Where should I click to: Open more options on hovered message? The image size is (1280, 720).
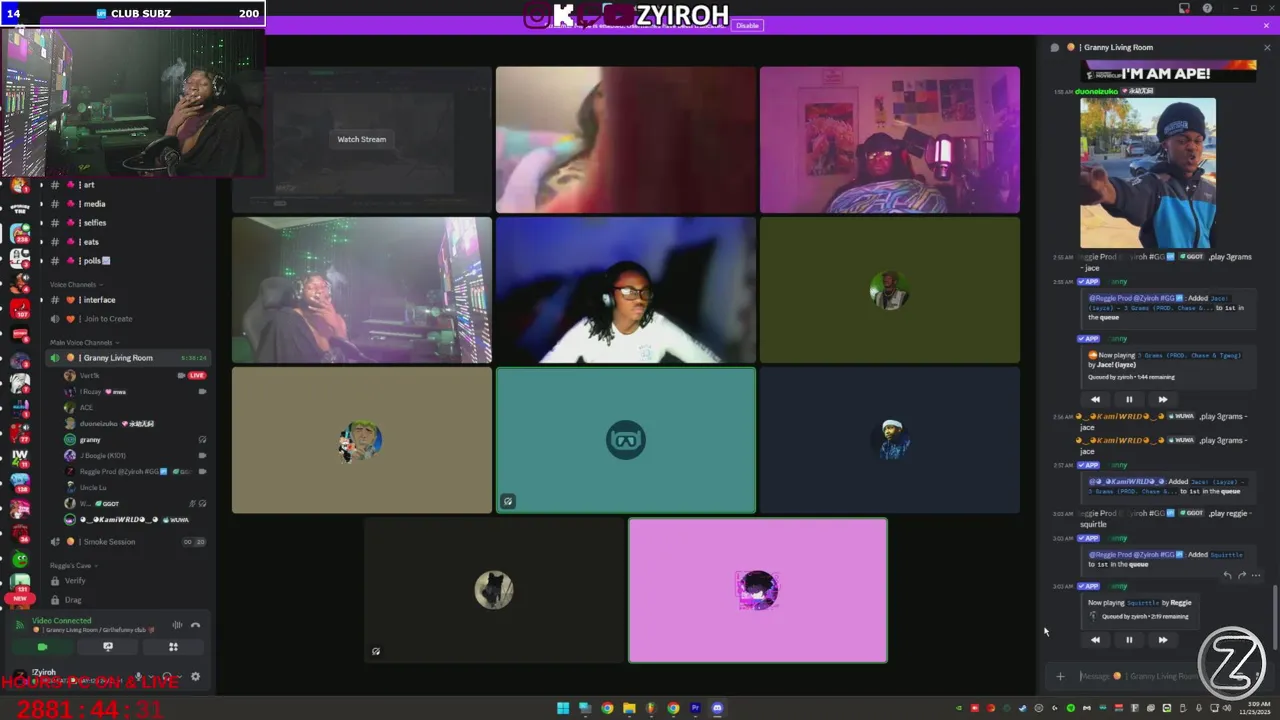(1256, 576)
